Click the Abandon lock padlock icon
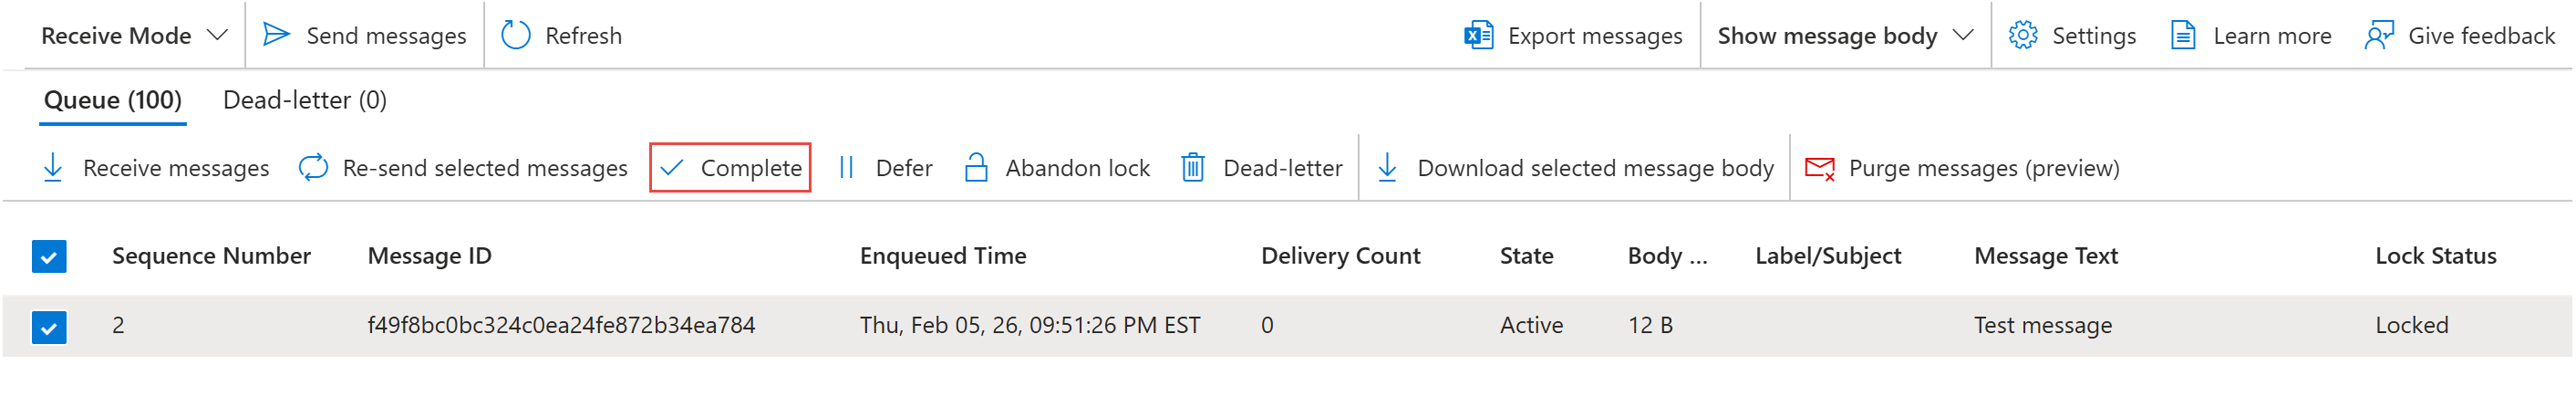The image size is (2576, 407). click(x=976, y=168)
